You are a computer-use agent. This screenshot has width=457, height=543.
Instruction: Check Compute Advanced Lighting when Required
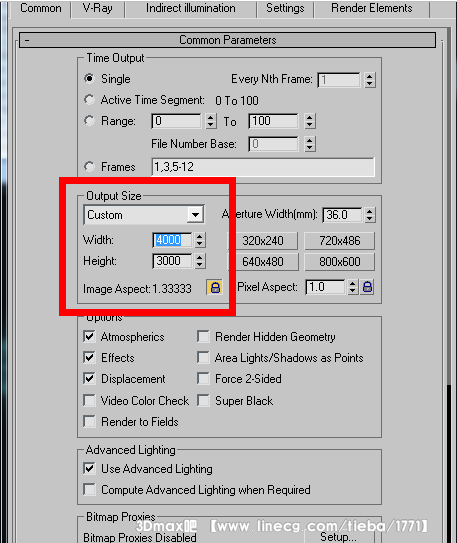89,490
